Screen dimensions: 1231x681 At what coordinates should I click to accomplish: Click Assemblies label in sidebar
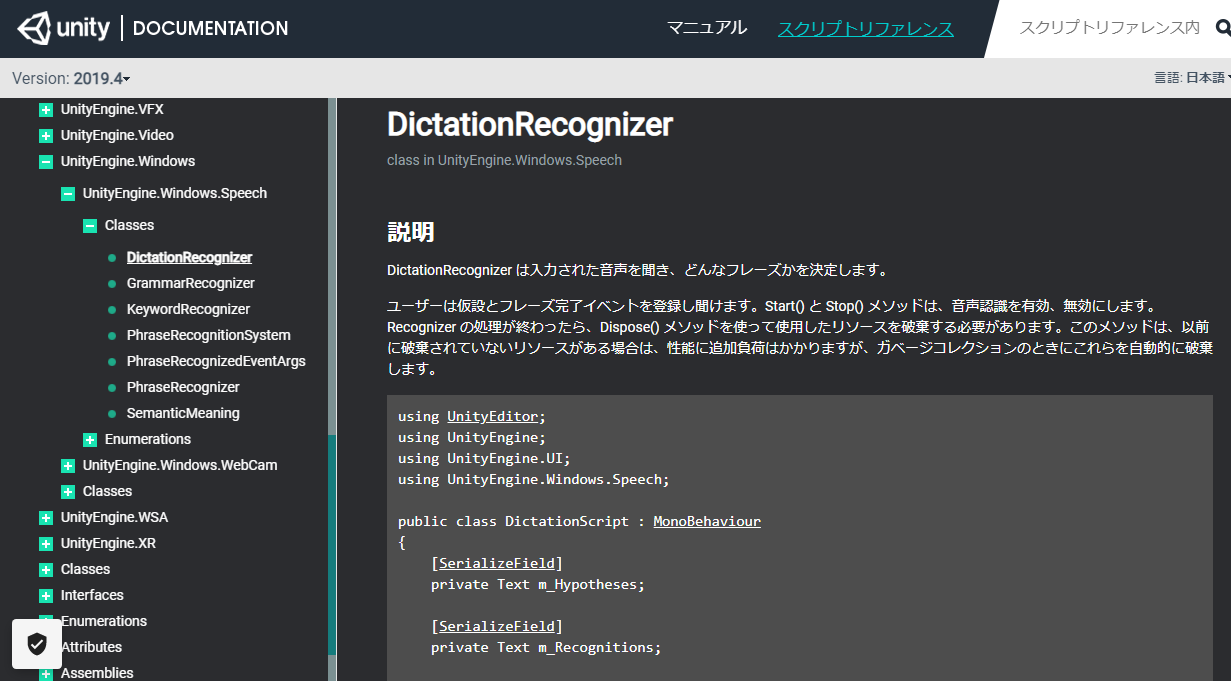(x=97, y=673)
